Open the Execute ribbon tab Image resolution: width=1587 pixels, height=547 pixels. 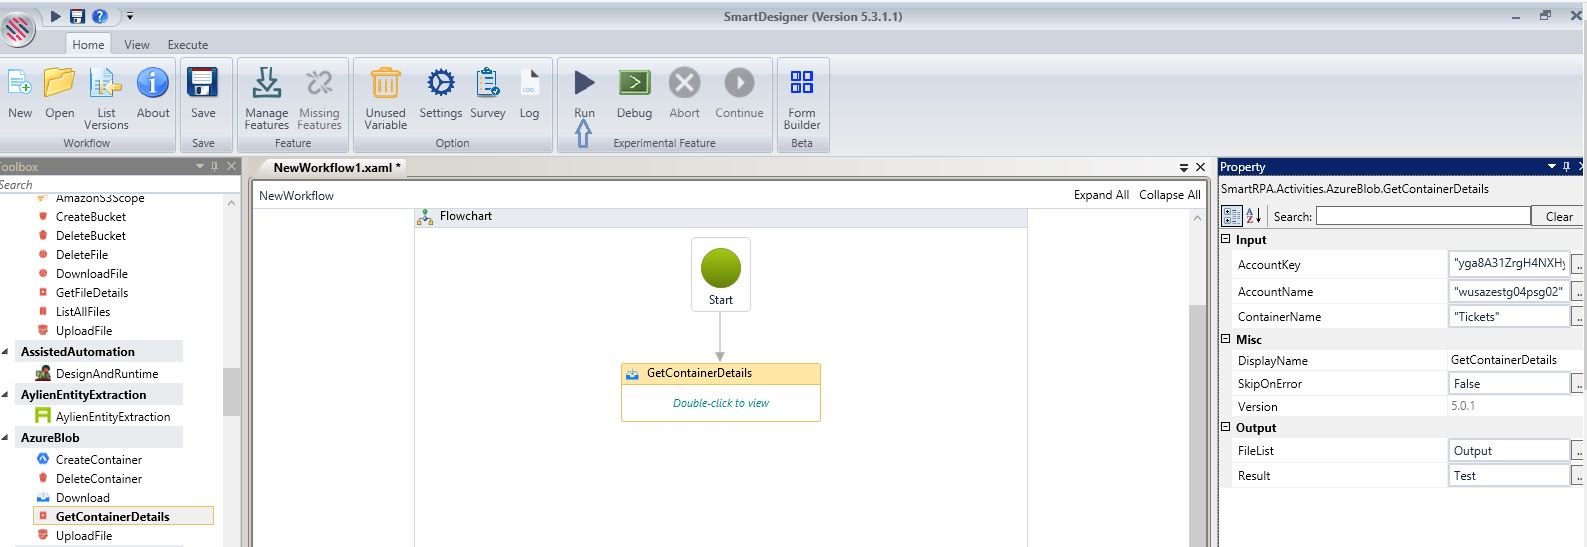click(x=188, y=45)
